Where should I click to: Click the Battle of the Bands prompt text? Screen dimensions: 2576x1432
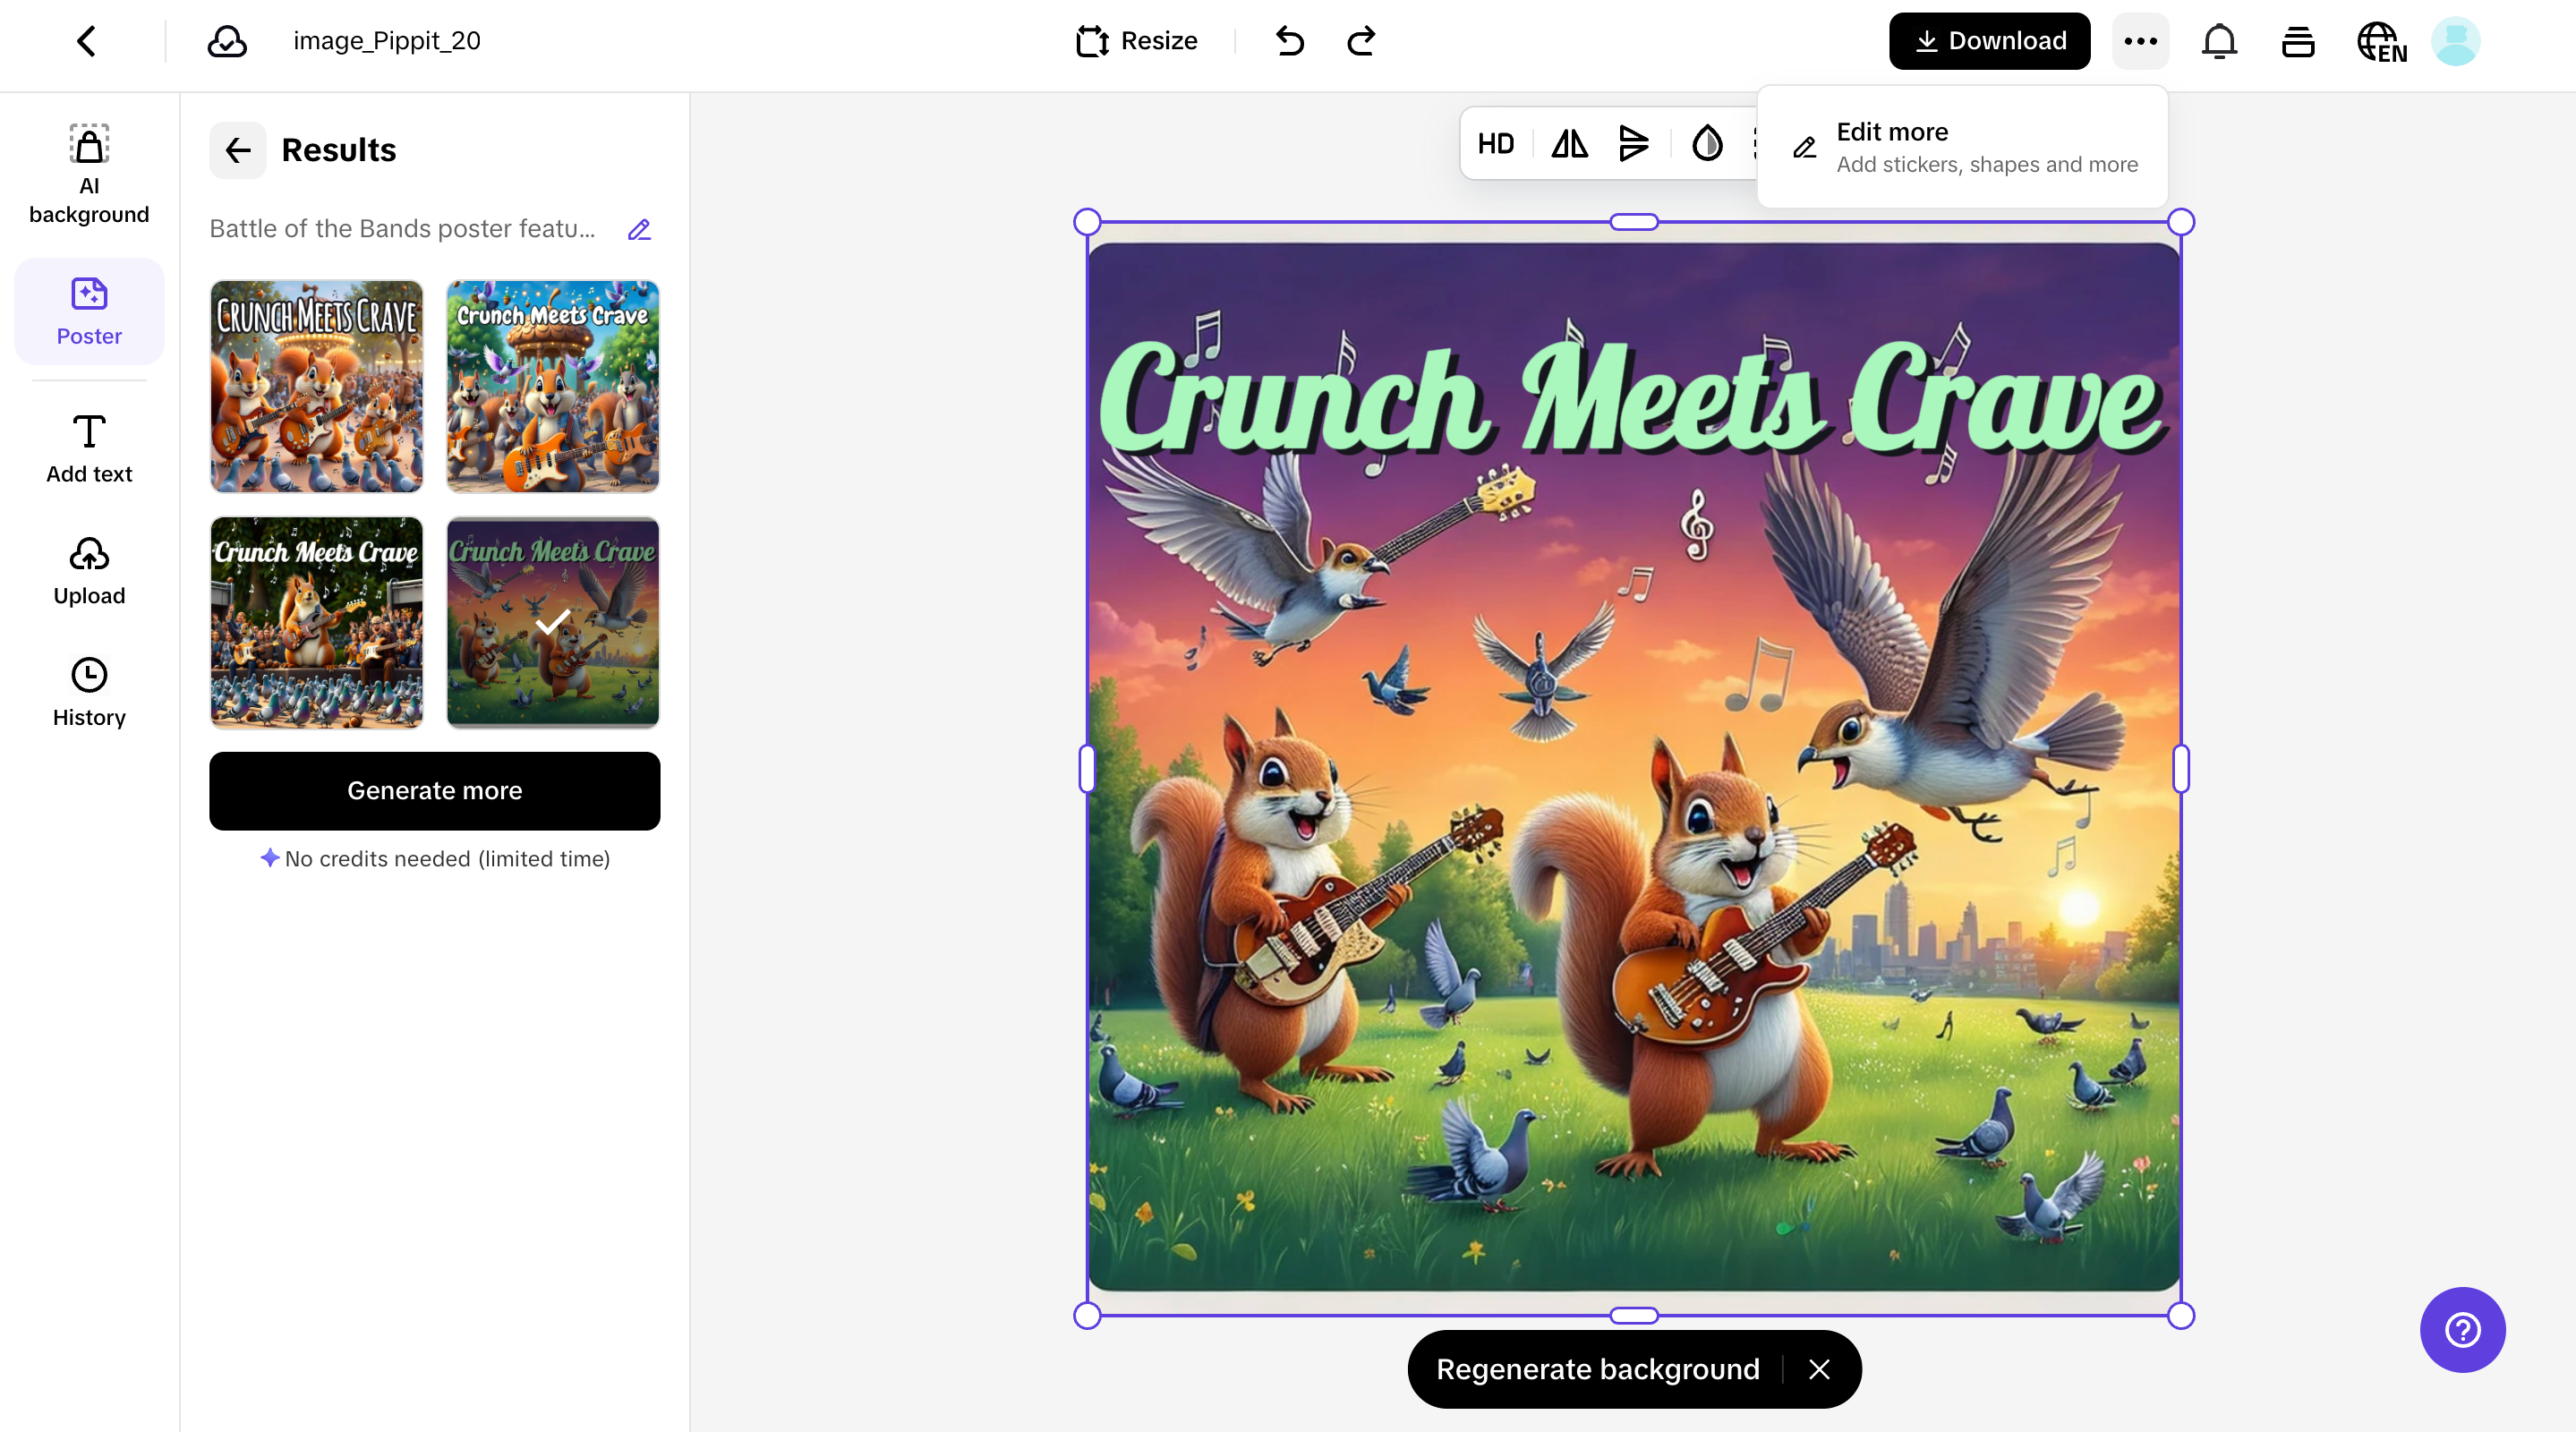pos(402,229)
